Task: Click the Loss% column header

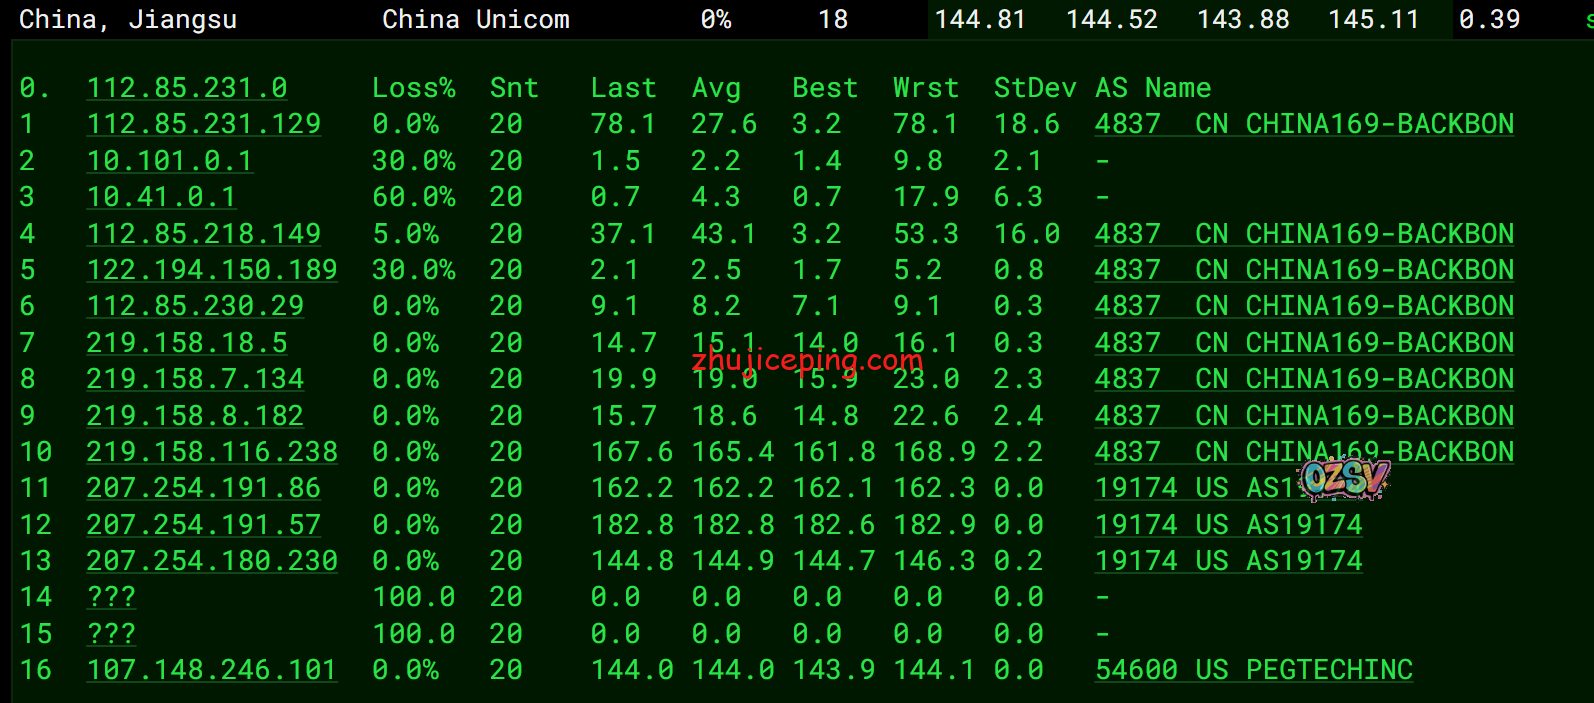Action: point(413,88)
